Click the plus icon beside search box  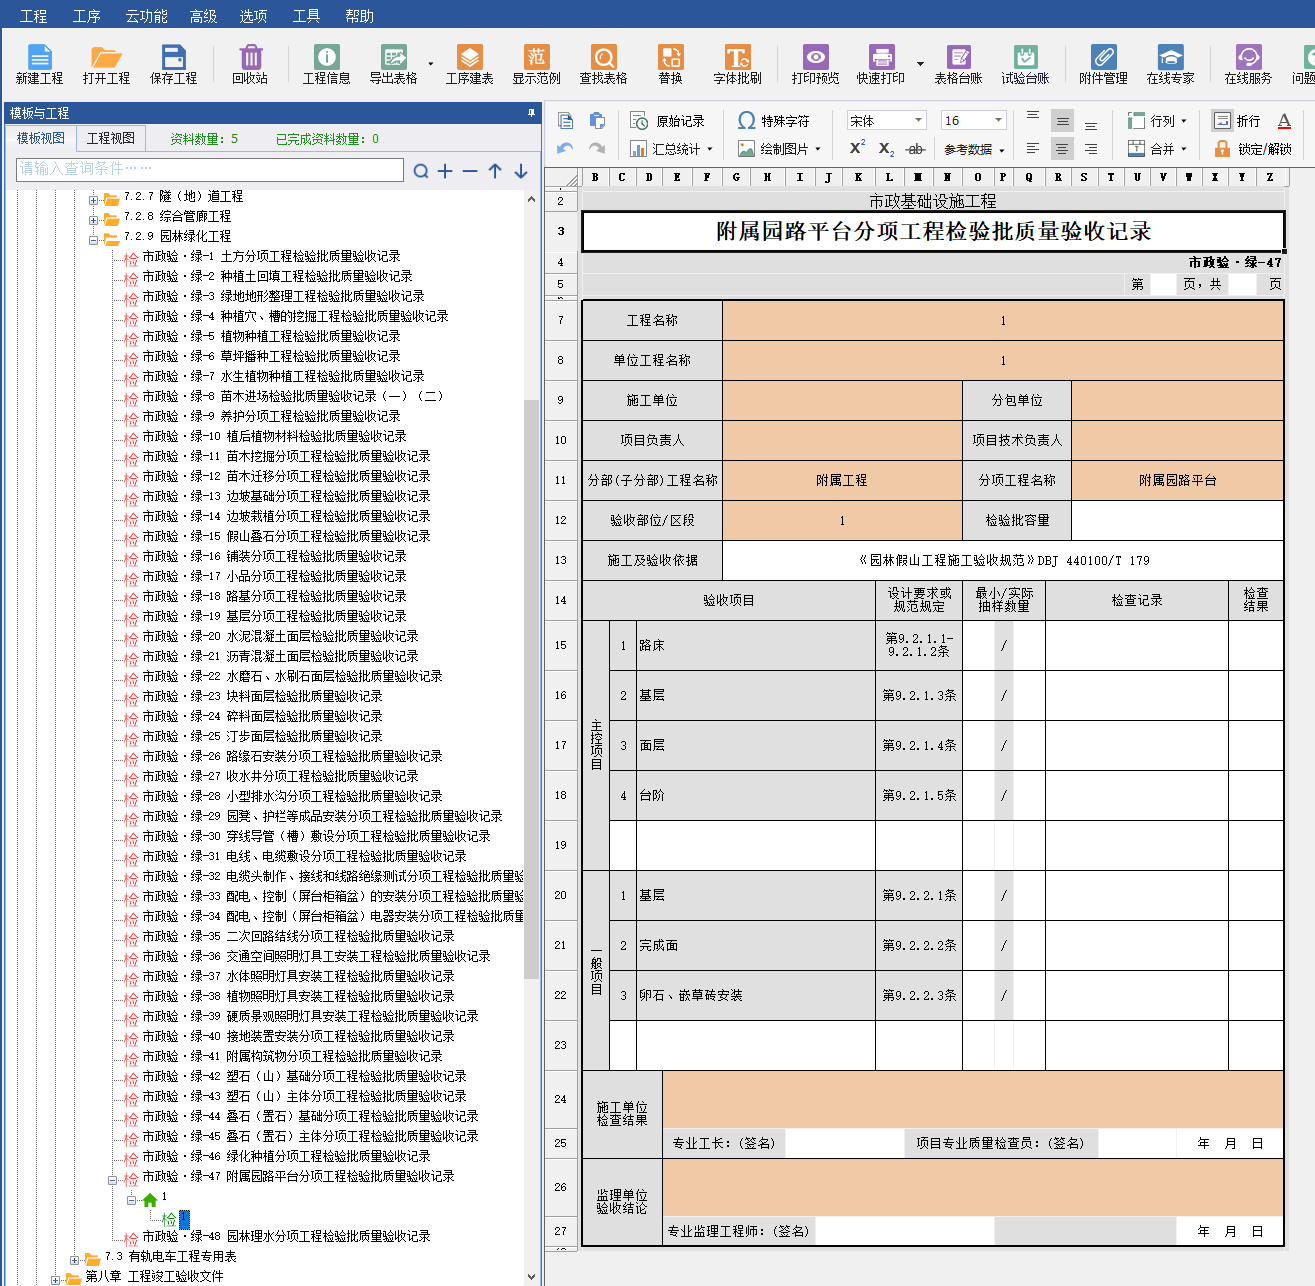445,171
